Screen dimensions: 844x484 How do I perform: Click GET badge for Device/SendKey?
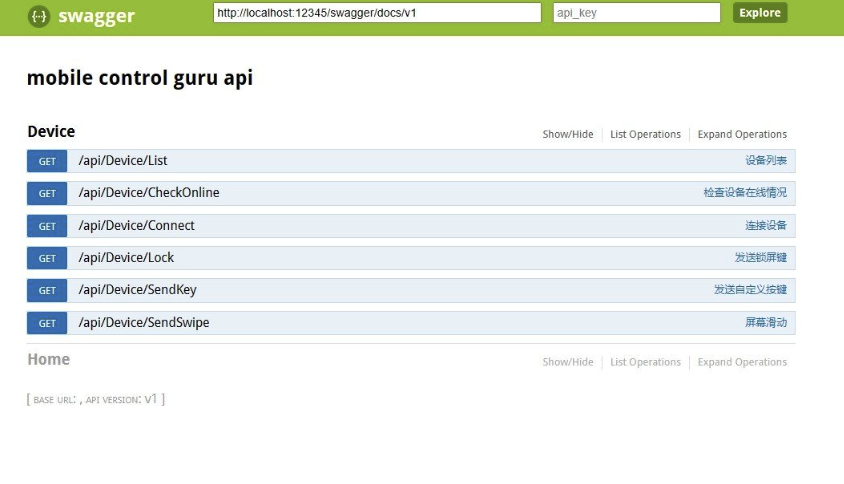click(x=47, y=291)
